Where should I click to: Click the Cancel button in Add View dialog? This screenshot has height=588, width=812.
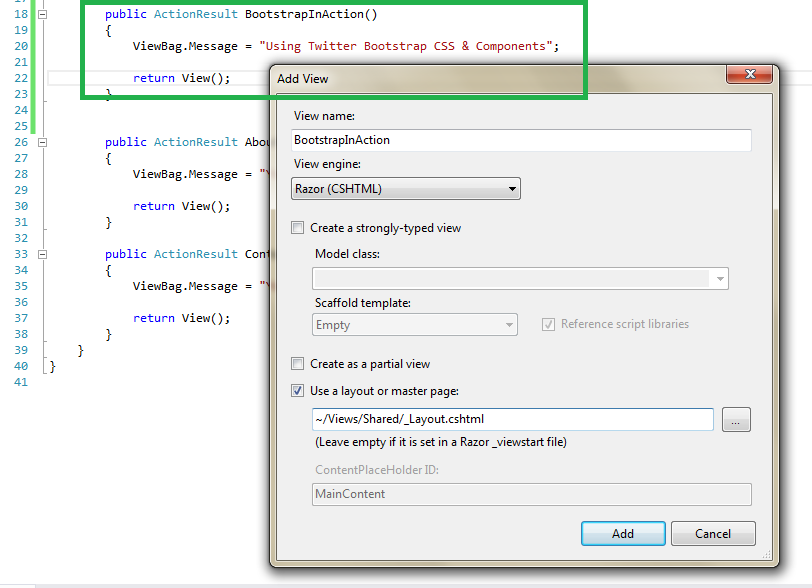tap(713, 533)
